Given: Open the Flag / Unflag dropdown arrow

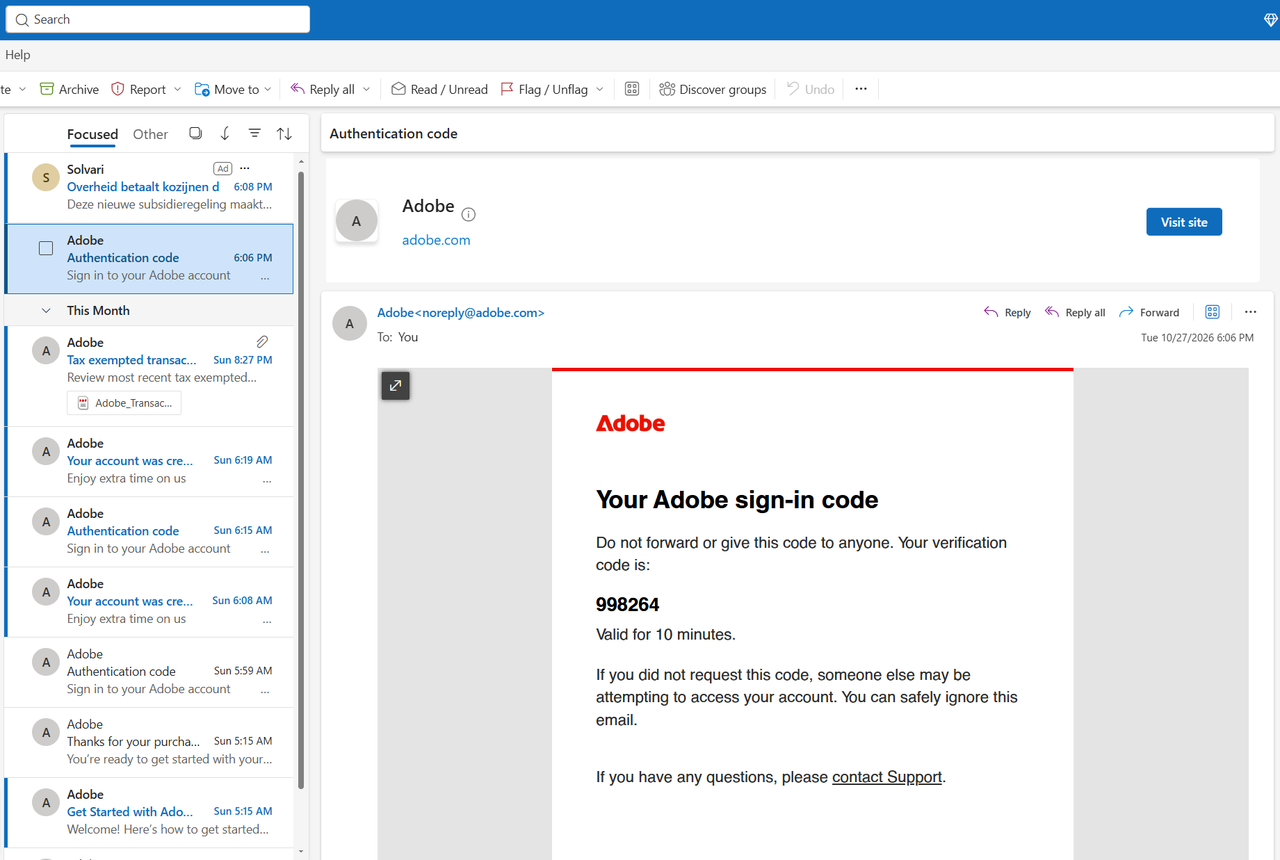Looking at the screenshot, I should pyautogui.click(x=600, y=89).
